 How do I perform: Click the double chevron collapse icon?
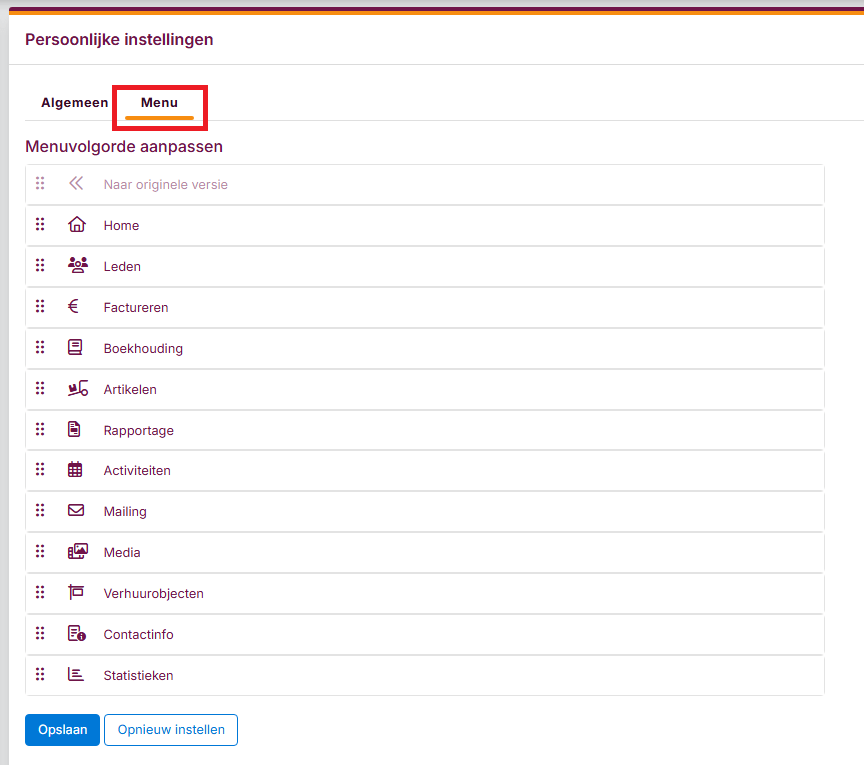(76, 184)
